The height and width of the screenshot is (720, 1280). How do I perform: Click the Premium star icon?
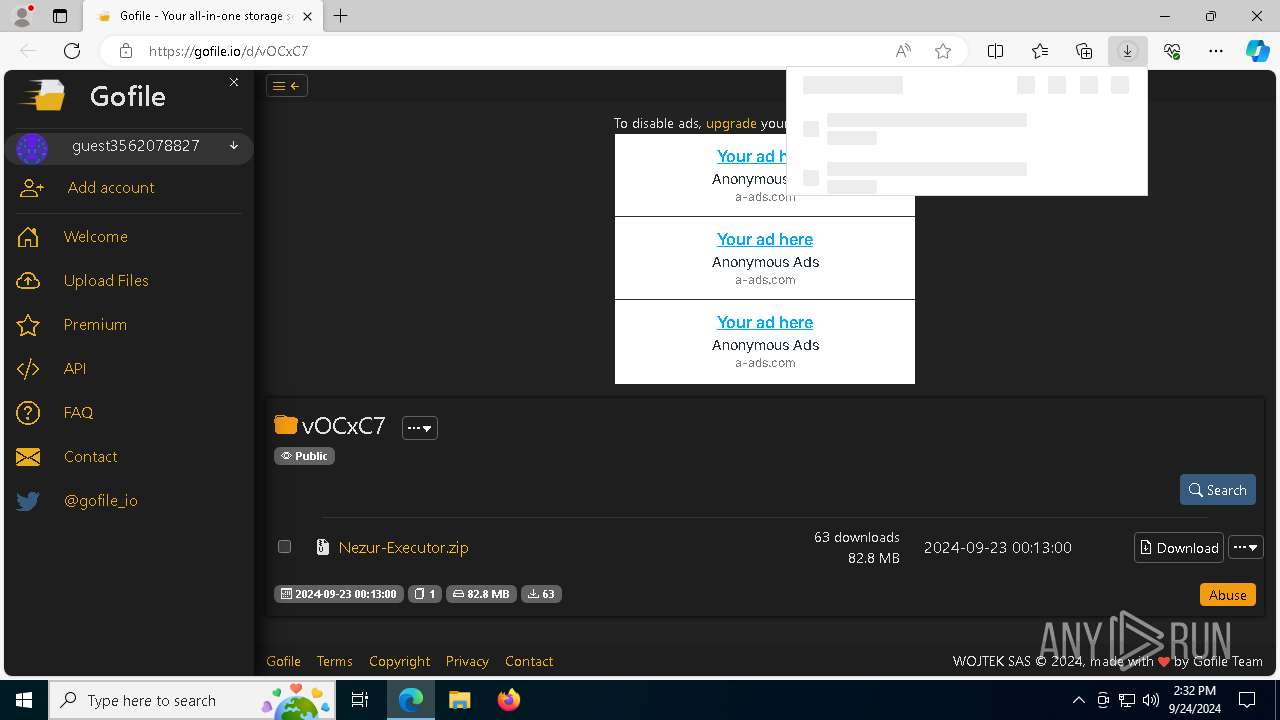click(28, 325)
